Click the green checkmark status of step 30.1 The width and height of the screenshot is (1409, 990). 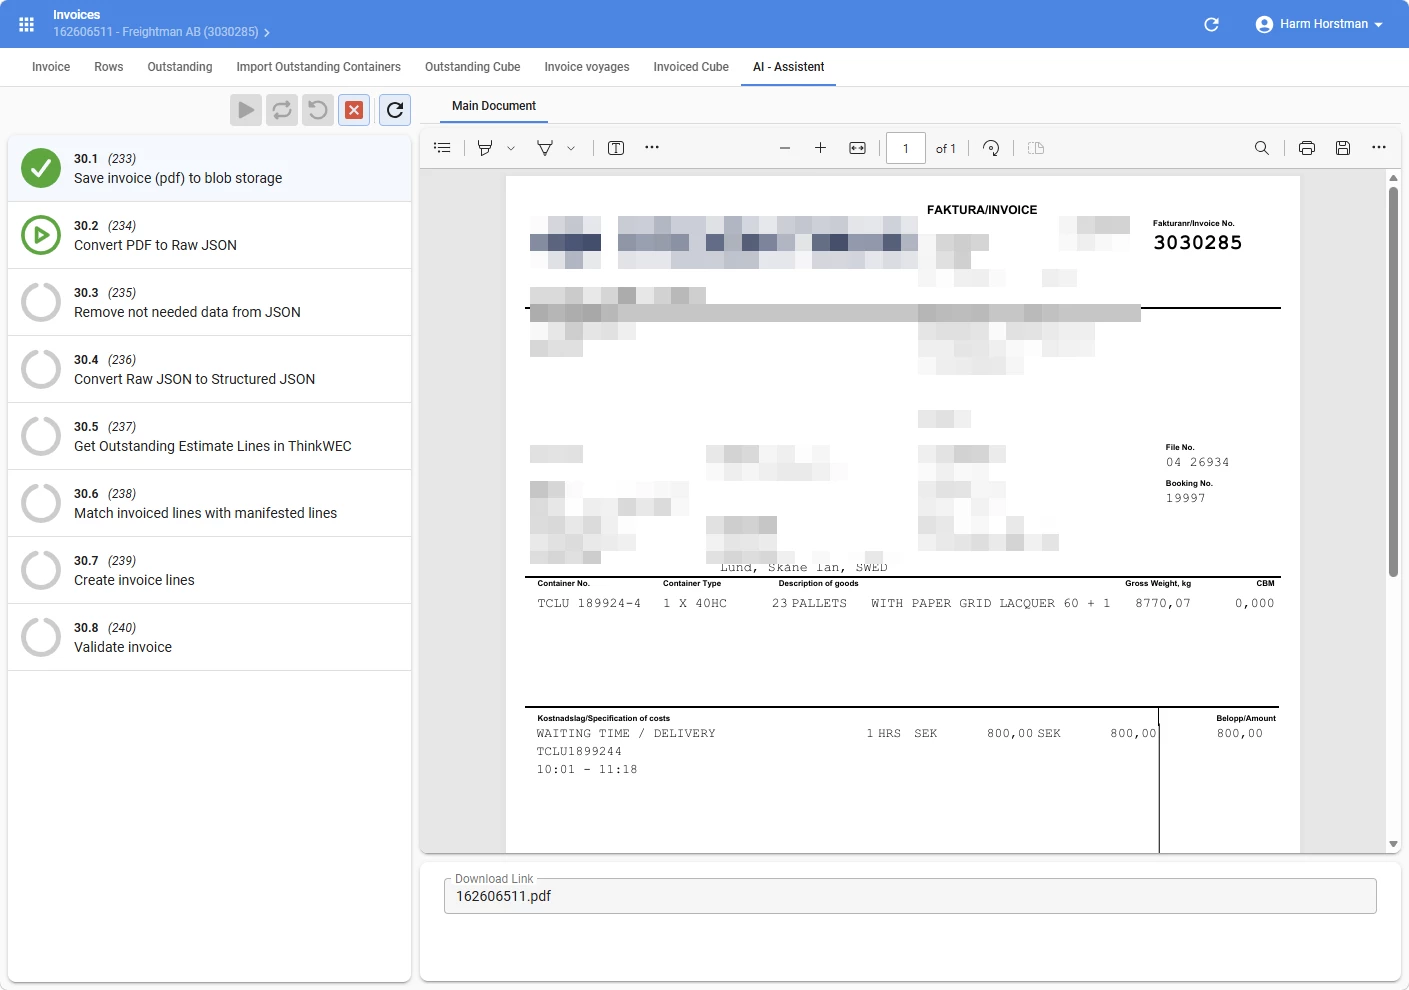click(x=41, y=168)
